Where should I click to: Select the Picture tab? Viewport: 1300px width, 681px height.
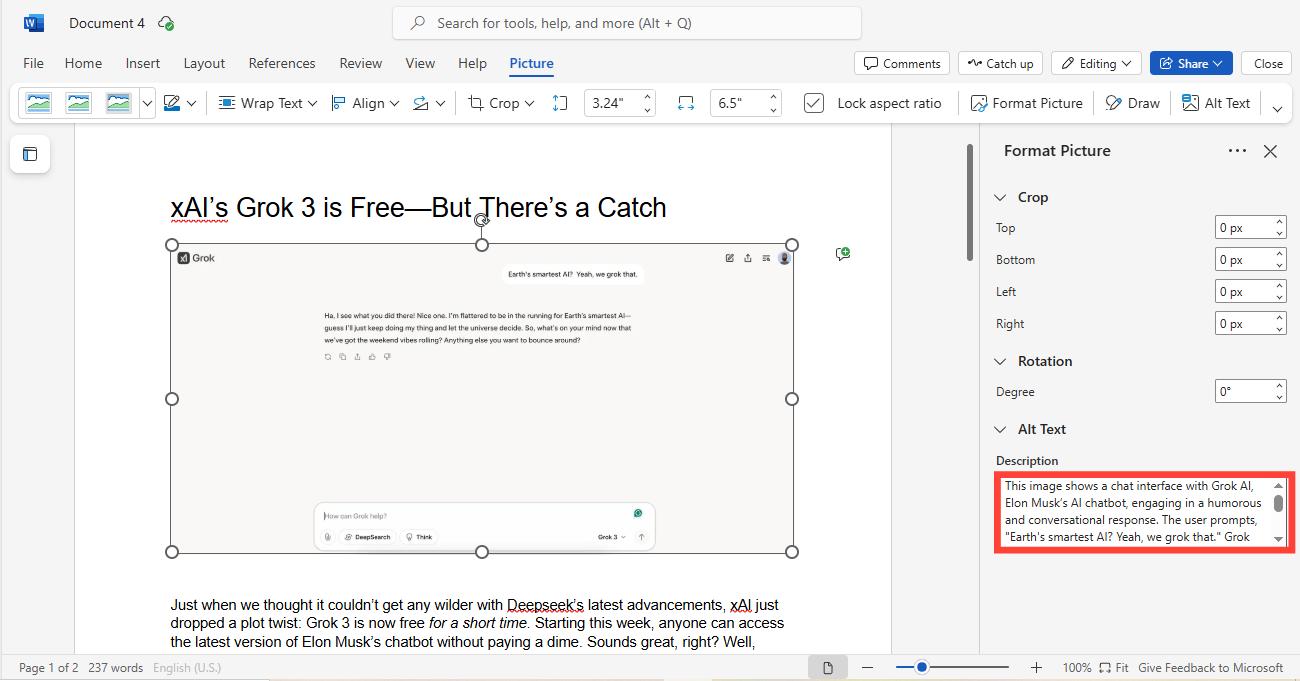[531, 63]
